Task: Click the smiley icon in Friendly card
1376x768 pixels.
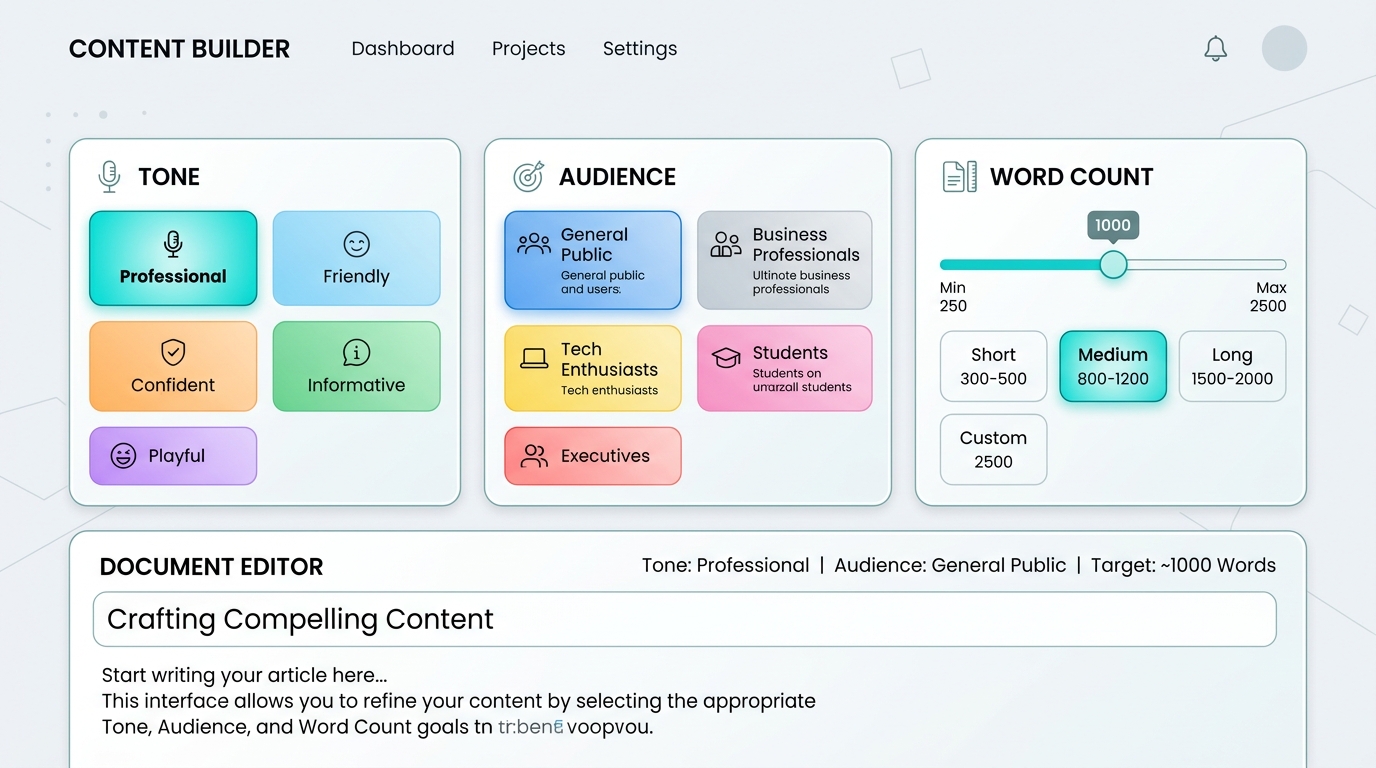Action: (356, 244)
